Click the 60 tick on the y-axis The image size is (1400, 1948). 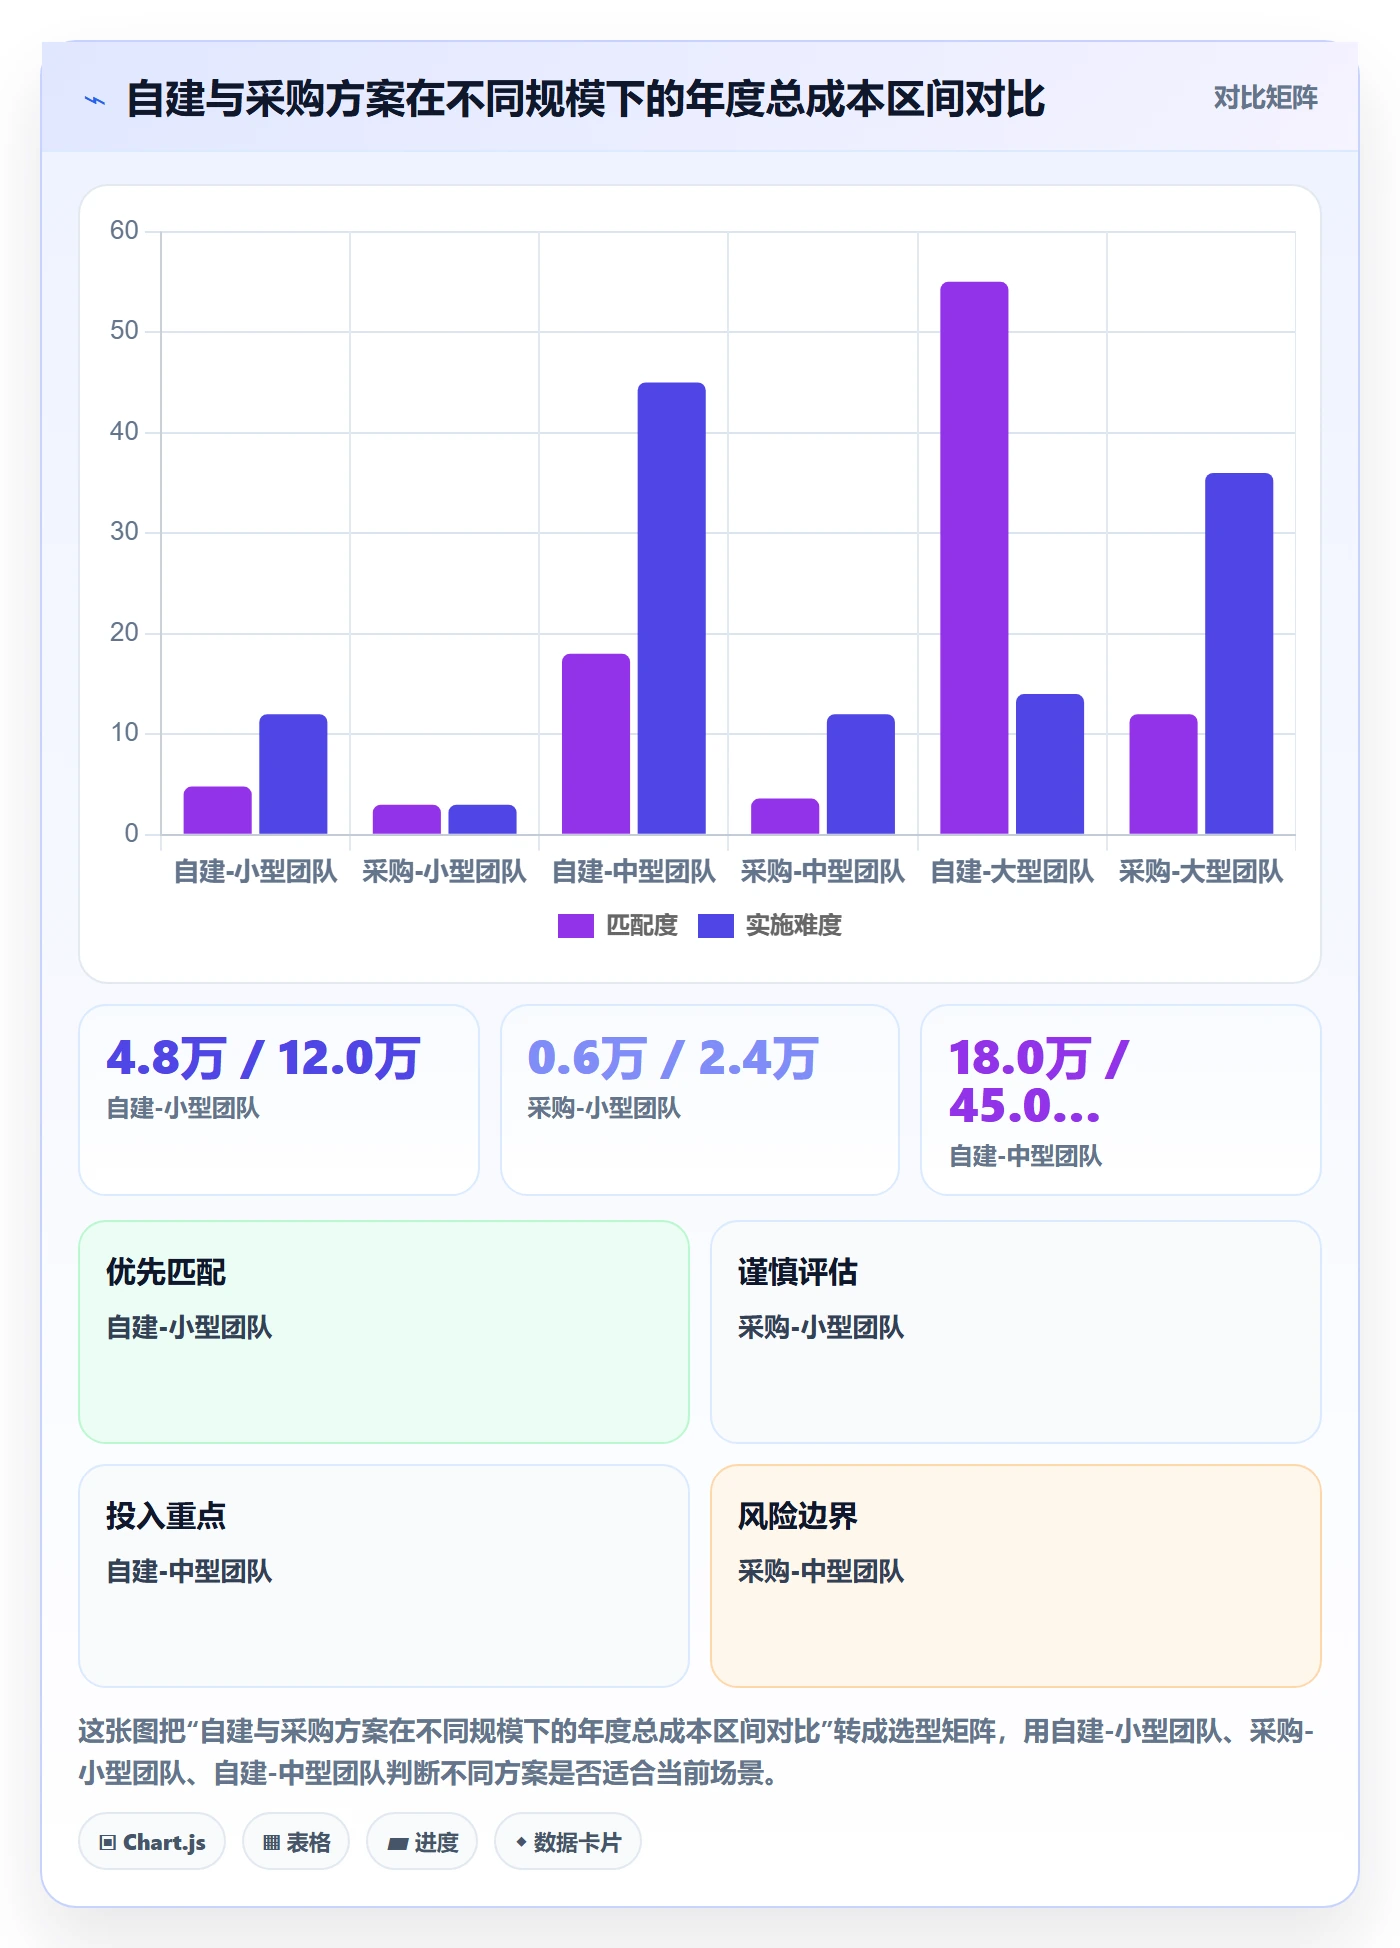click(x=124, y=231)
